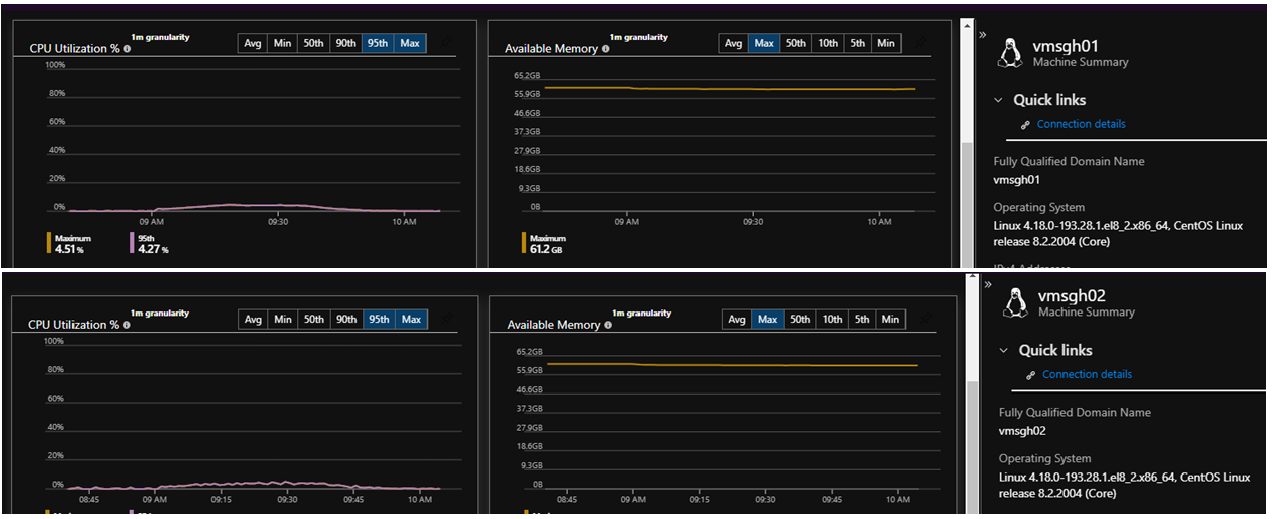Enable 90th on vmsgh01 CPU Utilization chart
Screen dimensions: 1272x519
point(346,43)
